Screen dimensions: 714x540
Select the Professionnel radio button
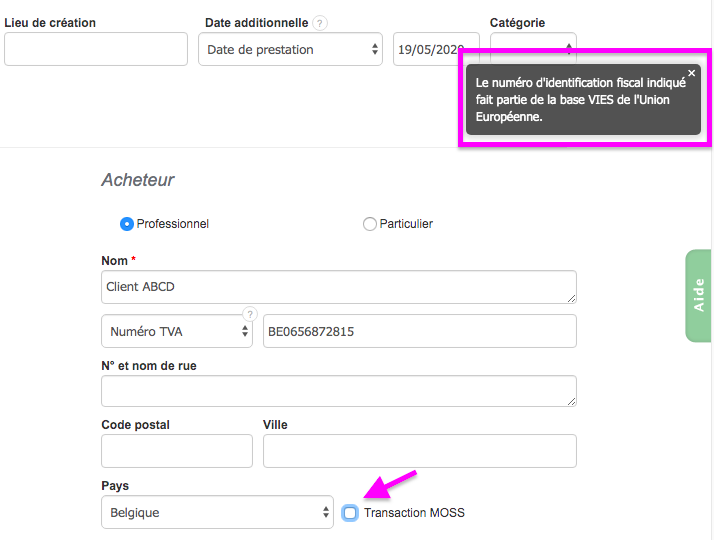pos(127,224)
